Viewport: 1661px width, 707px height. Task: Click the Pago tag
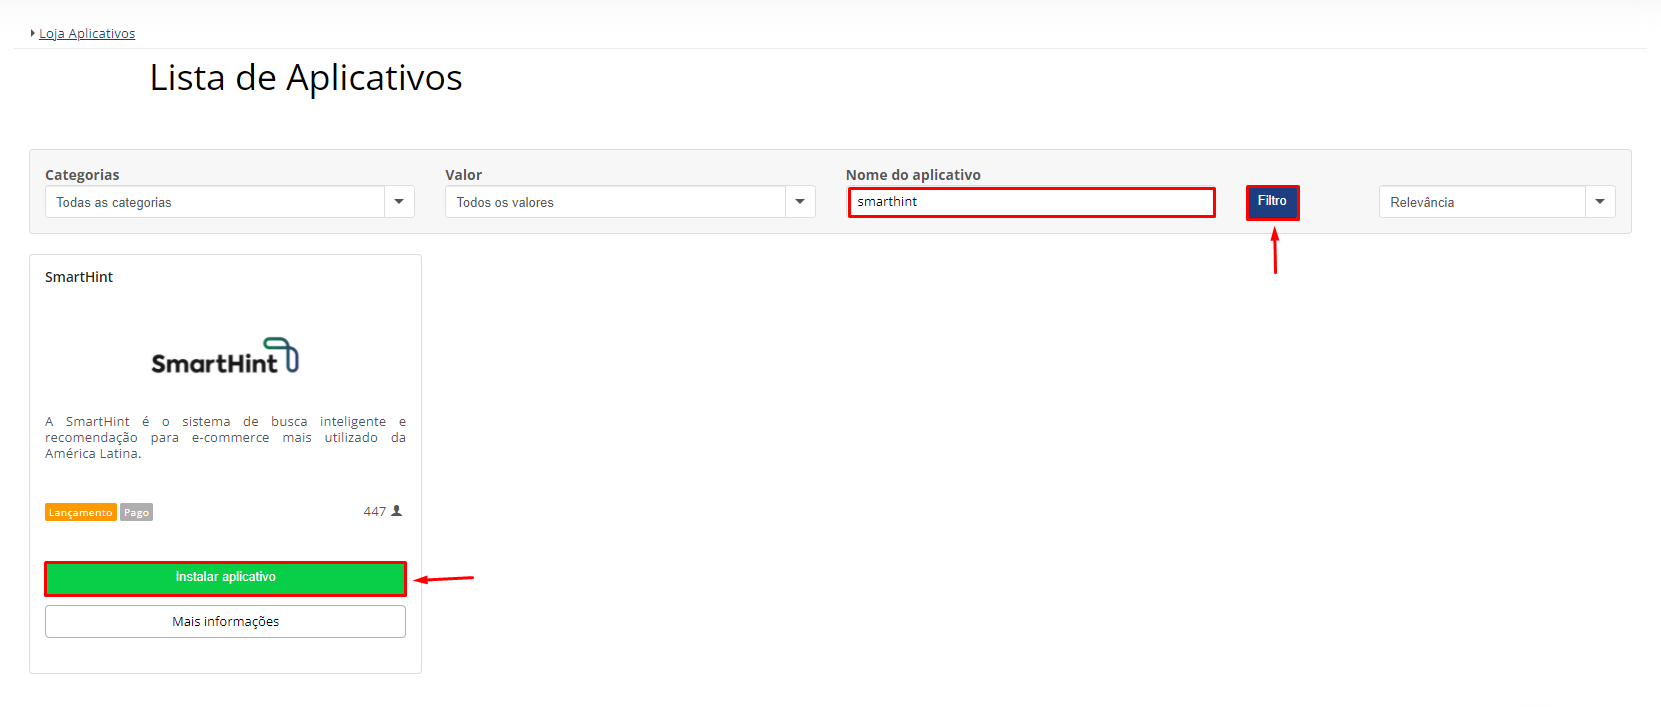pos(137,512)
